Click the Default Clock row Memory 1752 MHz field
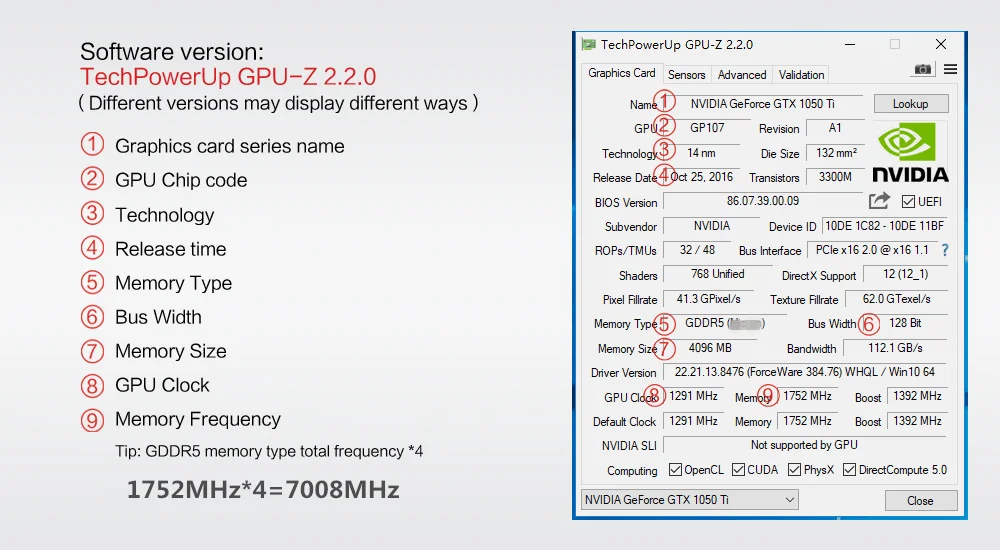 pos(807,421)
